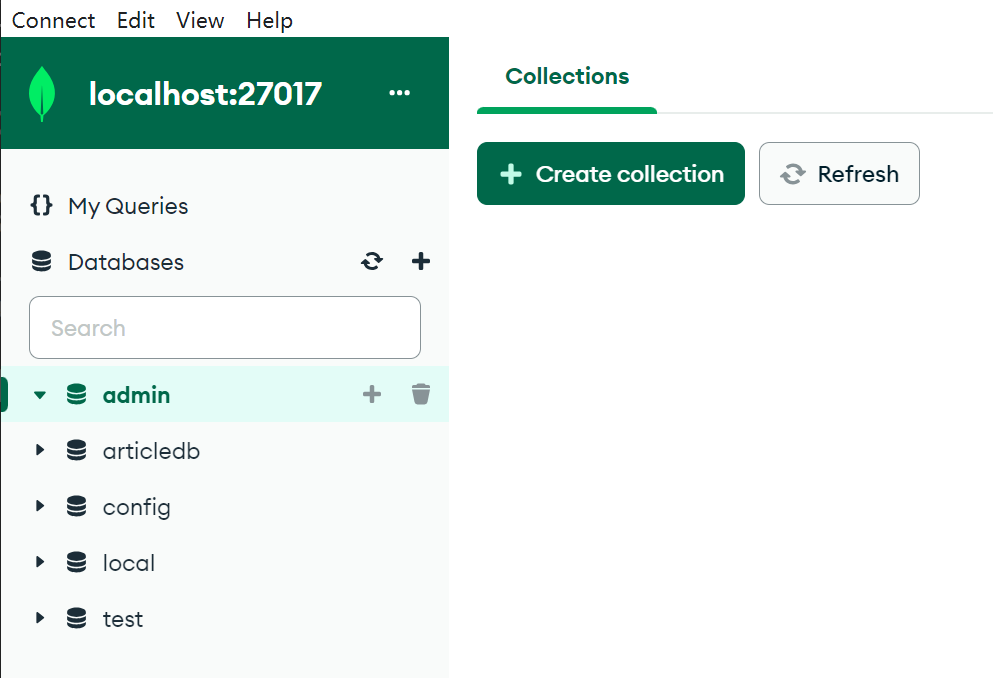Expand the test database caret

point(40,619)
